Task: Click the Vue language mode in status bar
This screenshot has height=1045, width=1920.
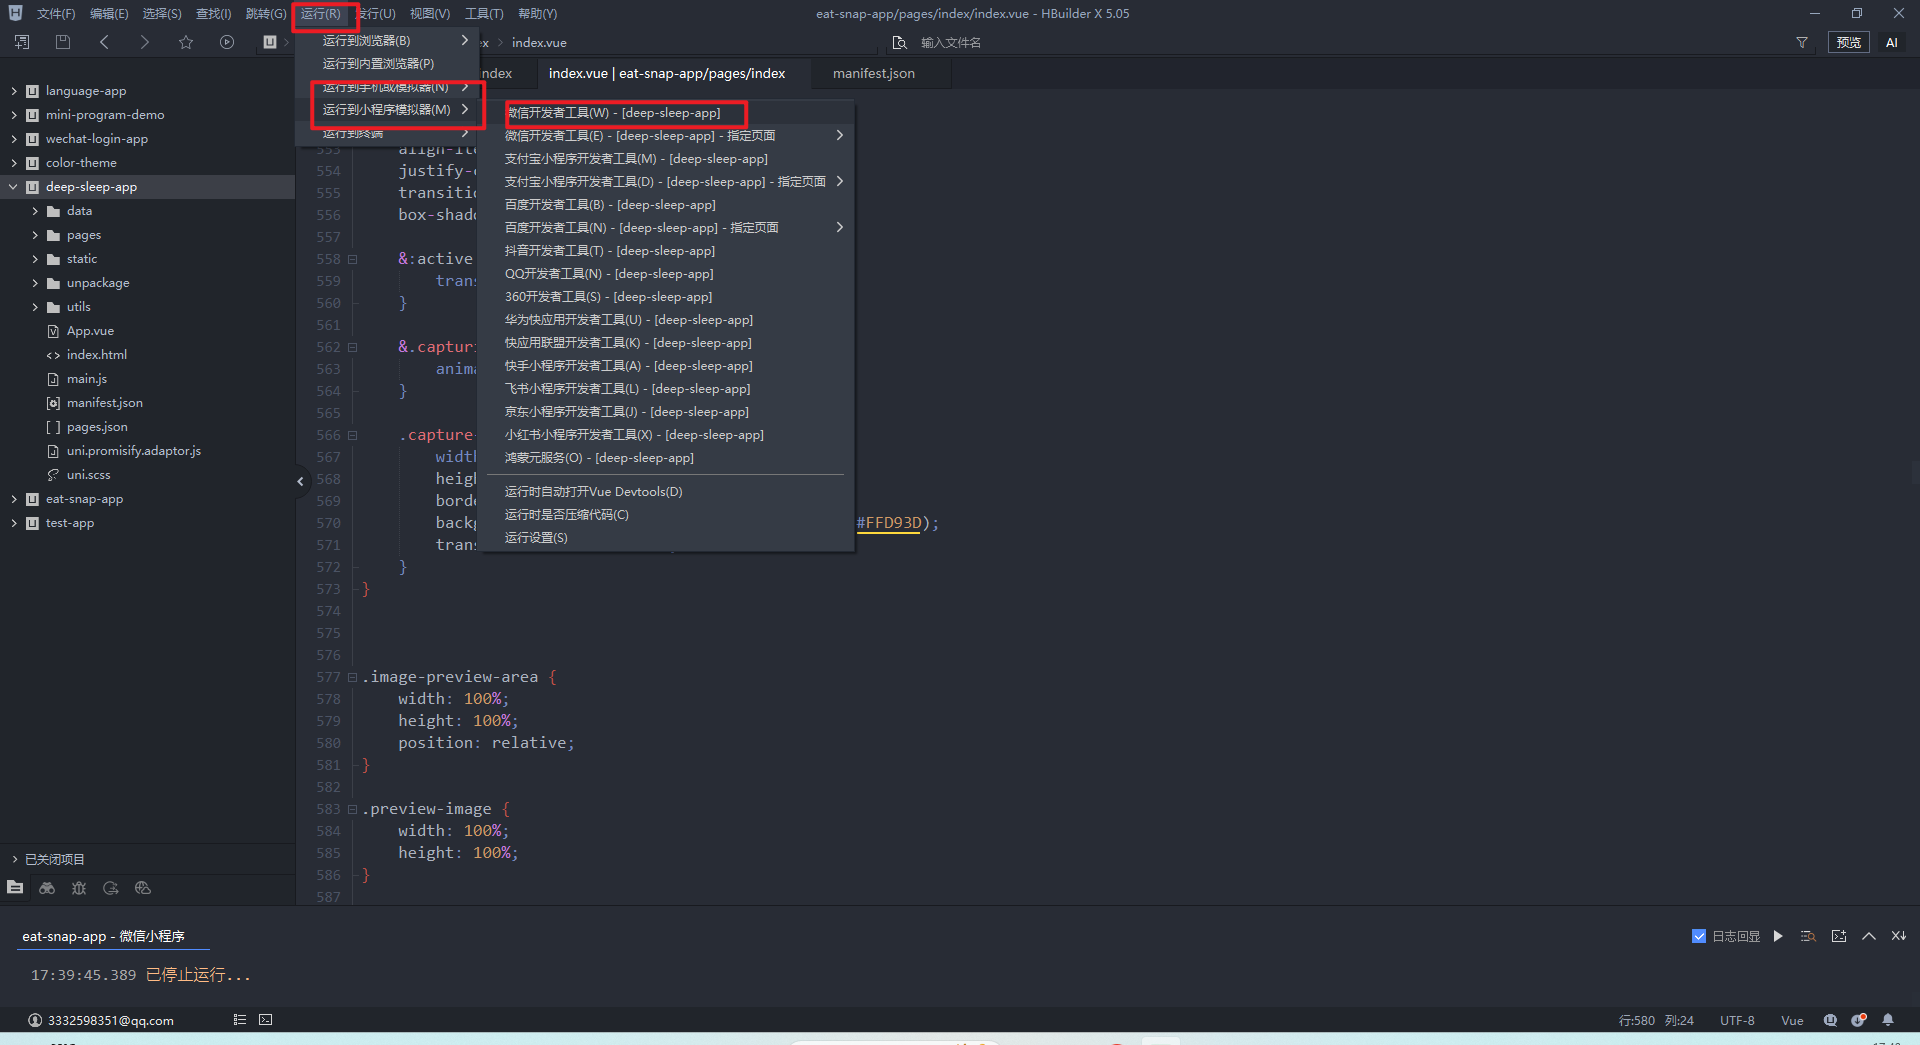Action: coord(1792,1020)
